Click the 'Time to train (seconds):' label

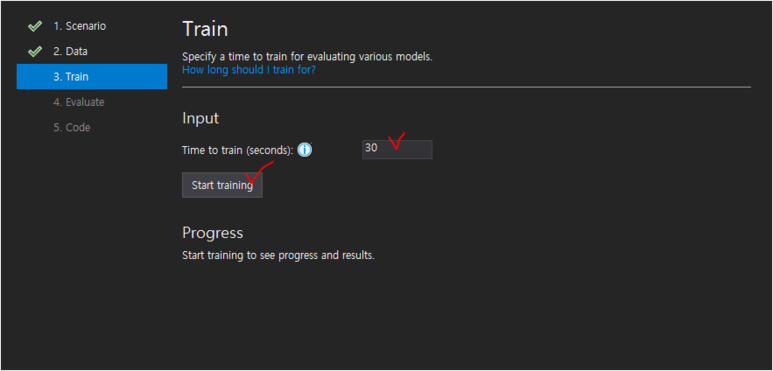coord(238,150)
